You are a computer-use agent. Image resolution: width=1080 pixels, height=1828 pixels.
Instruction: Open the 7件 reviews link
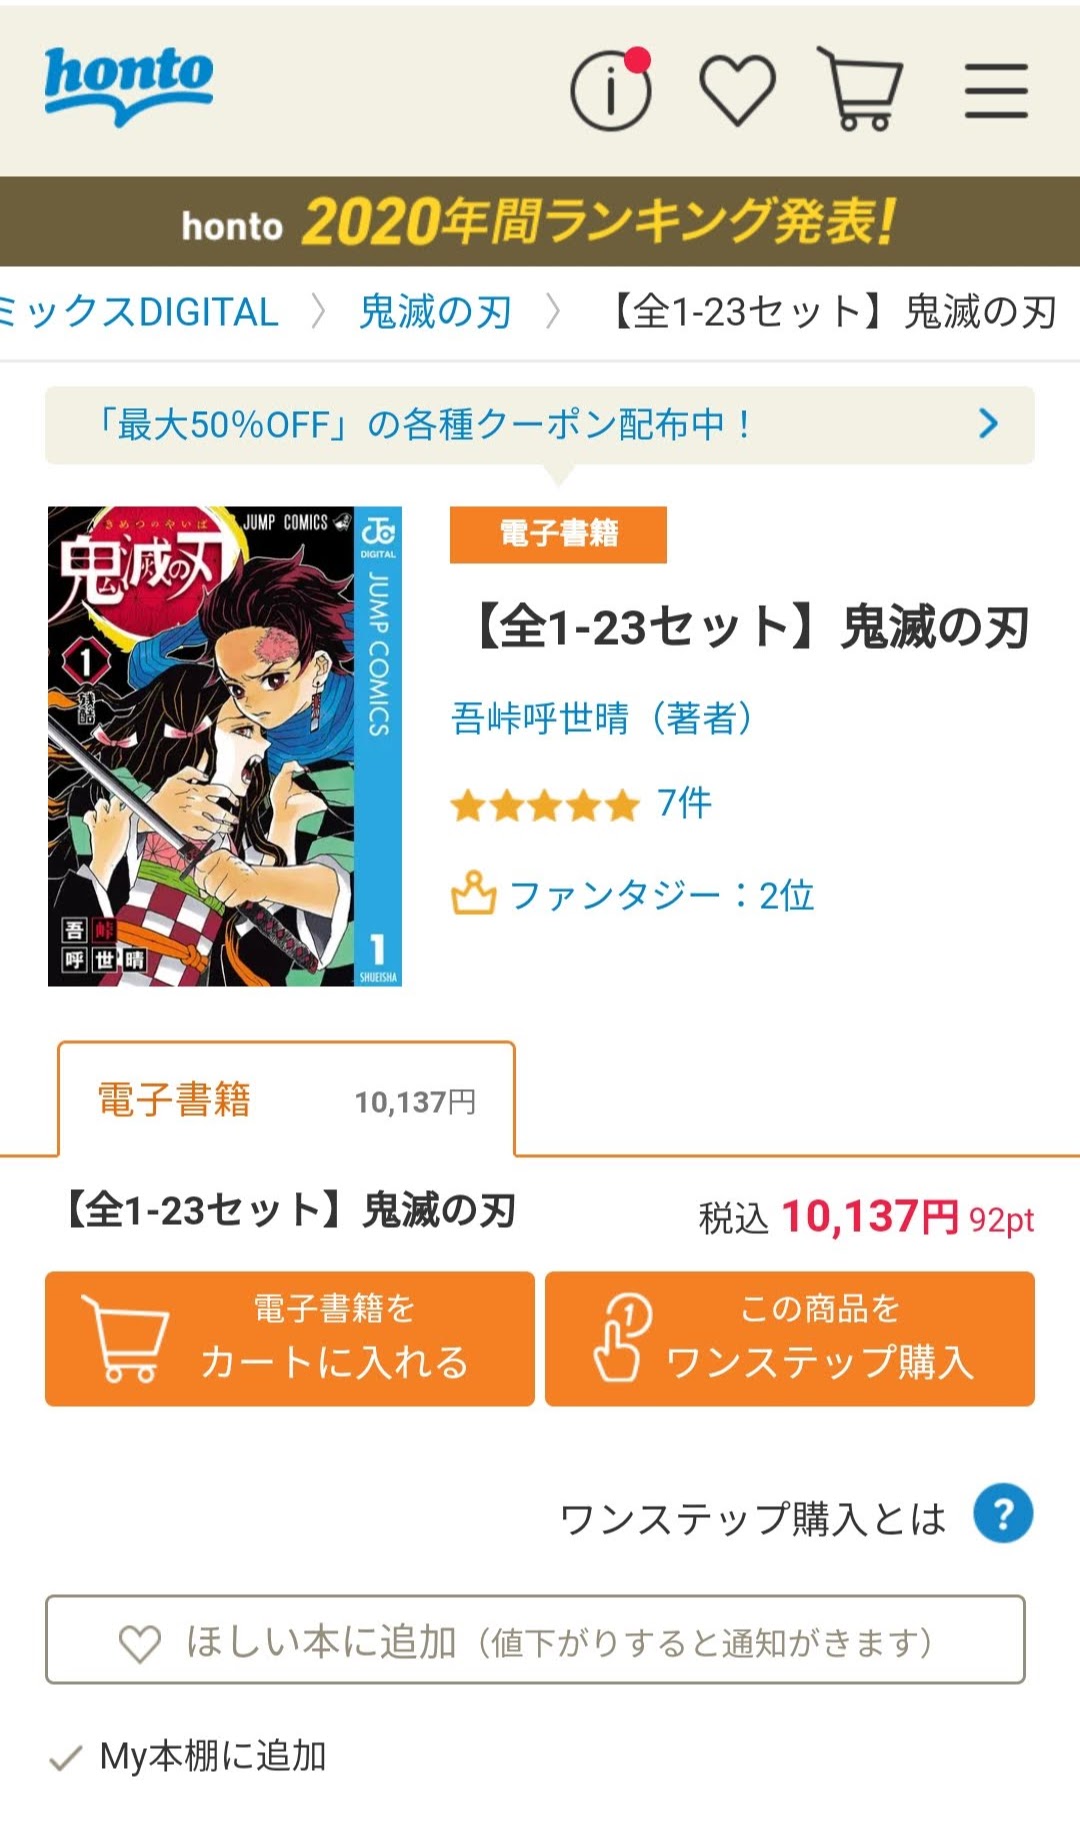click(x=684, y=803)
